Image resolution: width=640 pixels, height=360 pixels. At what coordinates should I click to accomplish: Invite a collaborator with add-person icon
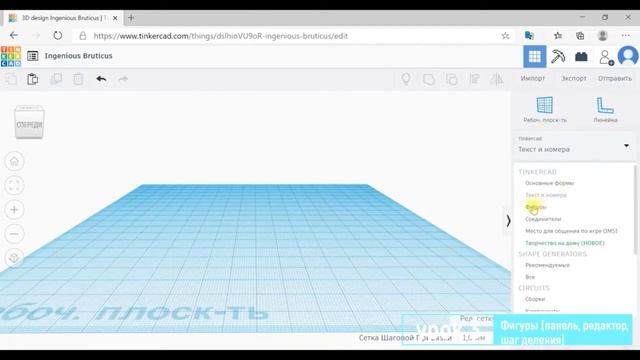coord(606,57)
